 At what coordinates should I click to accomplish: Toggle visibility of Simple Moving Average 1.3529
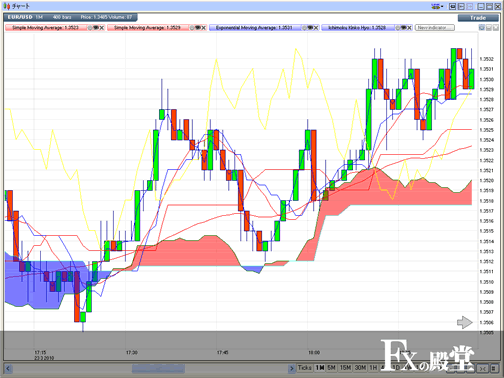point(198,28)
